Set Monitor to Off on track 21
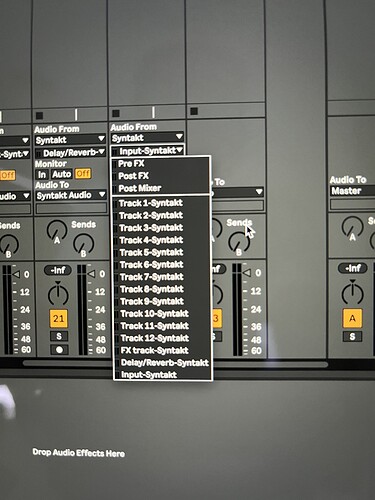The width and height of the screenshot is (375, 500). (x=83, y=174)
